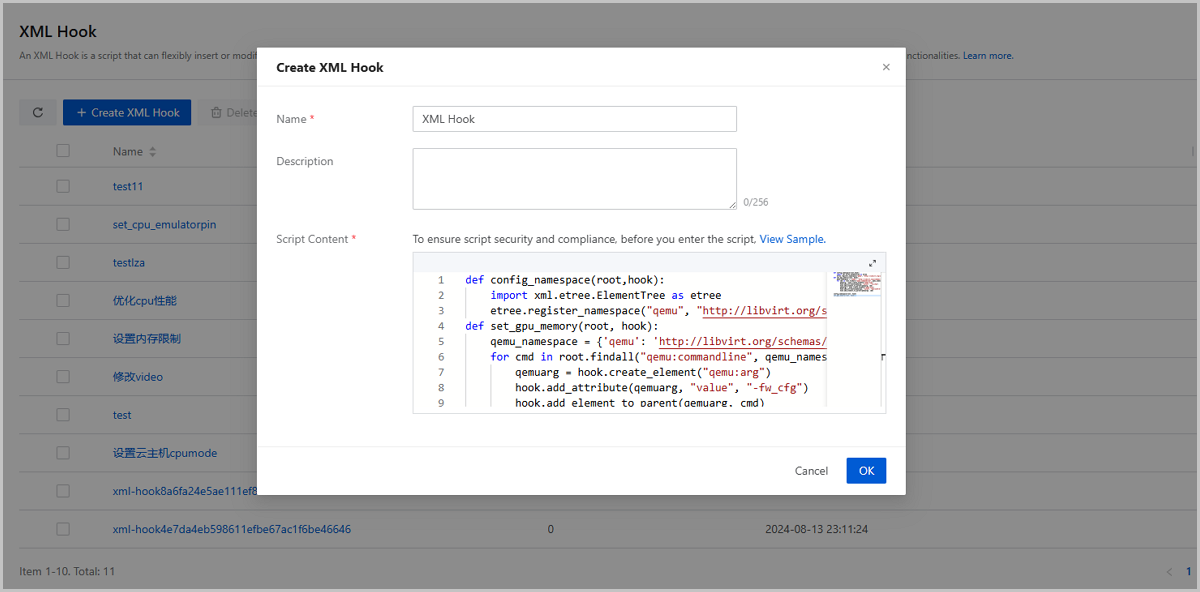Click the 'Item 1-10, Total: 11' text
The height and width of the screenshot is (592, 1200).
coord(67,572)
